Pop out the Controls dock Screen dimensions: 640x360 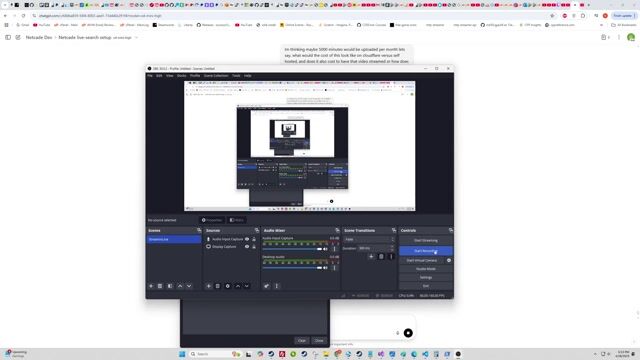[x=451, y=231]
